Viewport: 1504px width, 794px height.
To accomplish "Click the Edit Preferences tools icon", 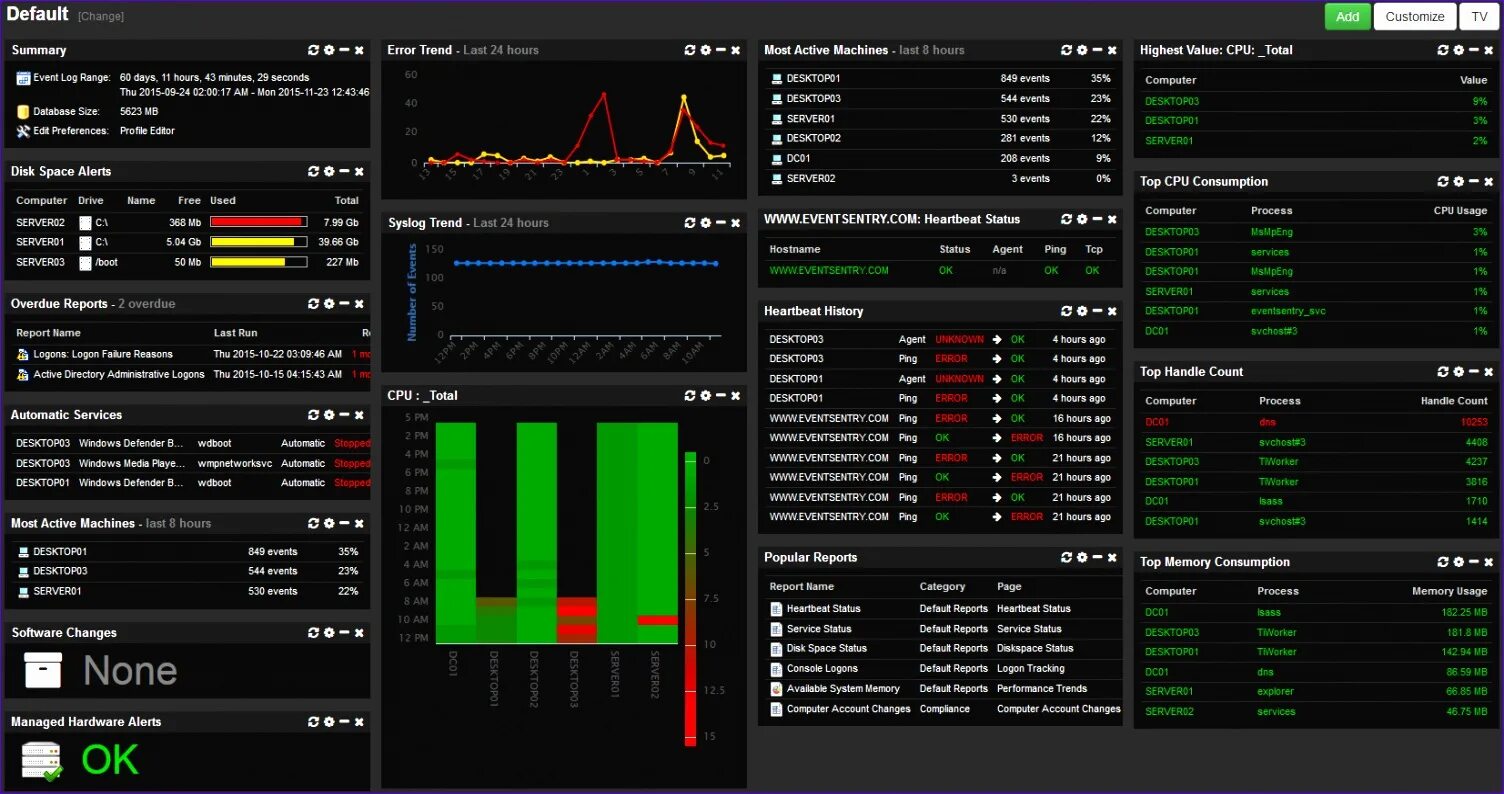I will (24, 131).
